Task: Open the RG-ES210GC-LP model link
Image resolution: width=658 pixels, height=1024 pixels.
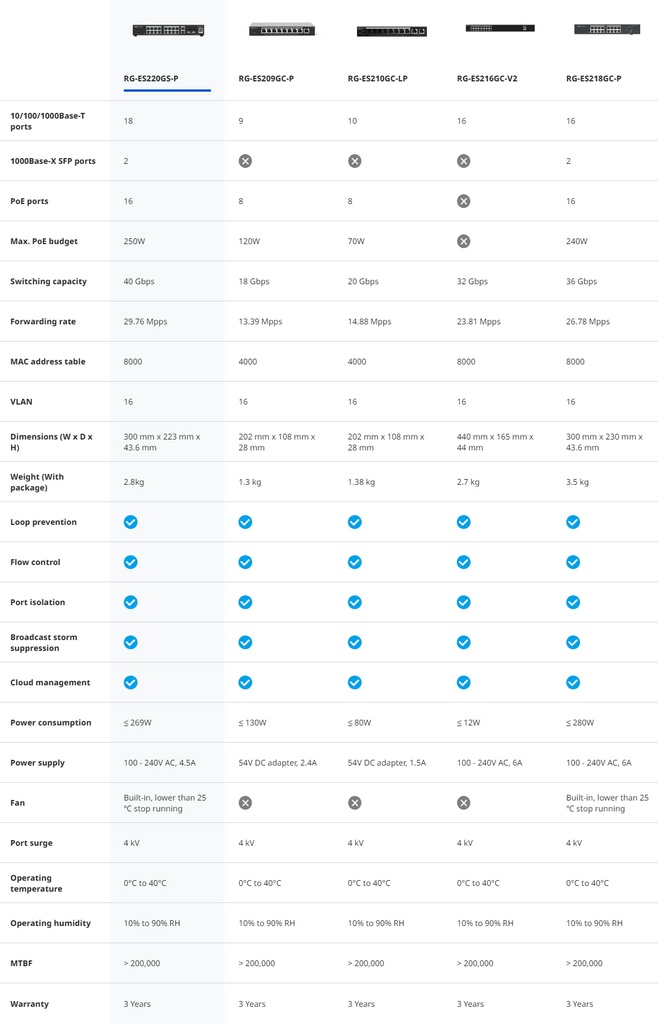Action: coord(377,78)
